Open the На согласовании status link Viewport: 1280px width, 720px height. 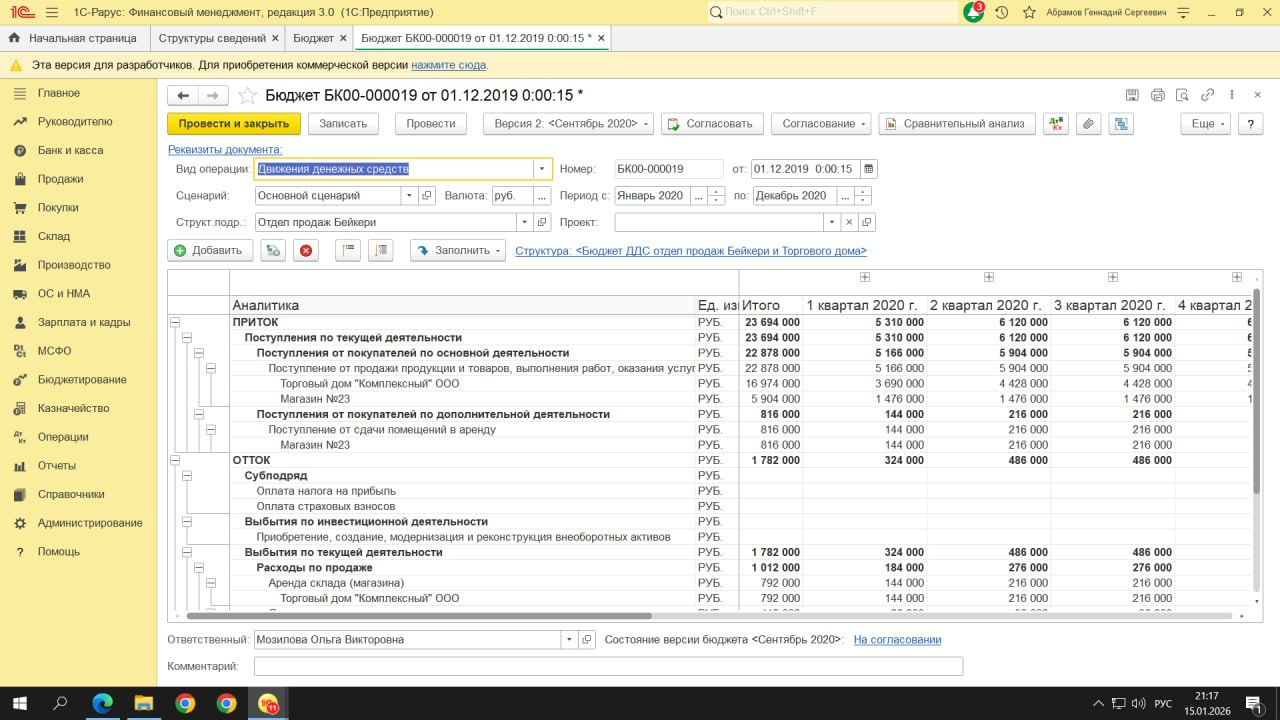pos(896,639)
